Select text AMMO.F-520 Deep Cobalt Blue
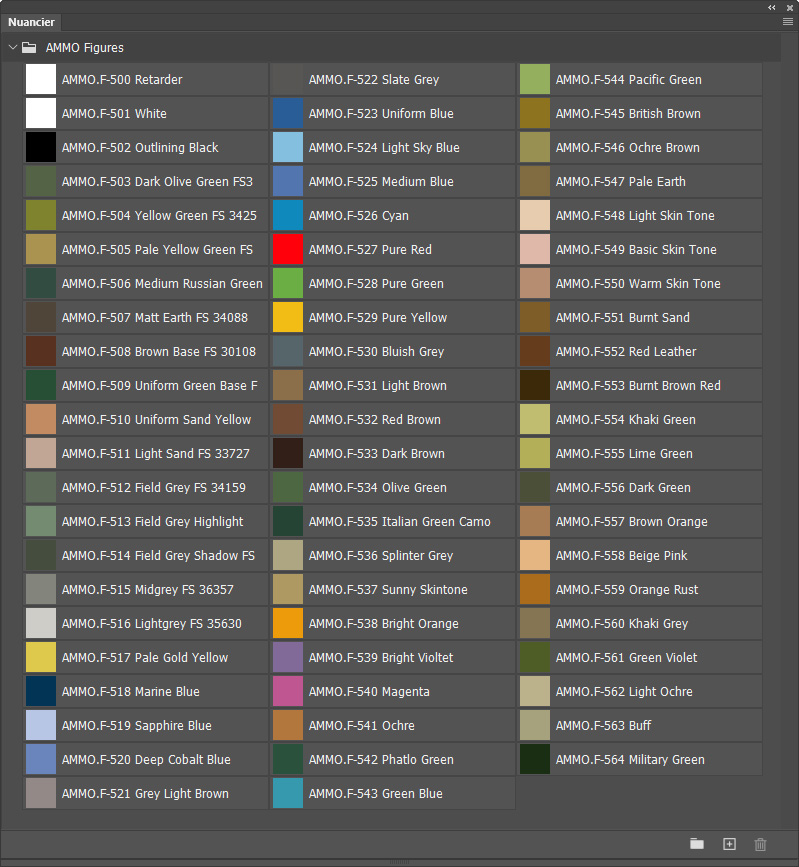Image resolution: width=799 pixels, height=867 pixels. [146, 759]
